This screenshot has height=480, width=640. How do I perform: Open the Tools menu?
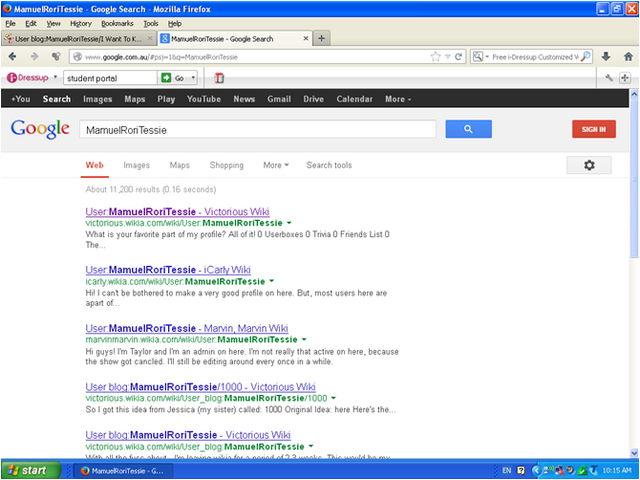[151, 24]
